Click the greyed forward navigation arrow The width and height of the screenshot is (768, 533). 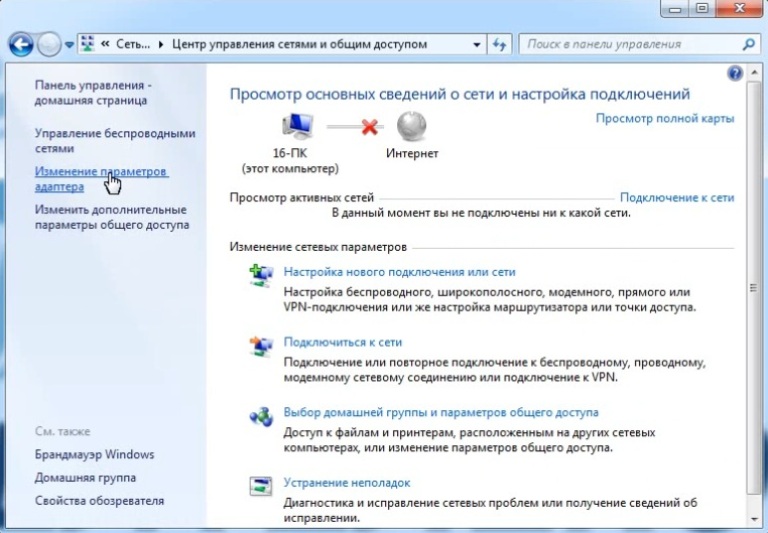pos(49,45)
